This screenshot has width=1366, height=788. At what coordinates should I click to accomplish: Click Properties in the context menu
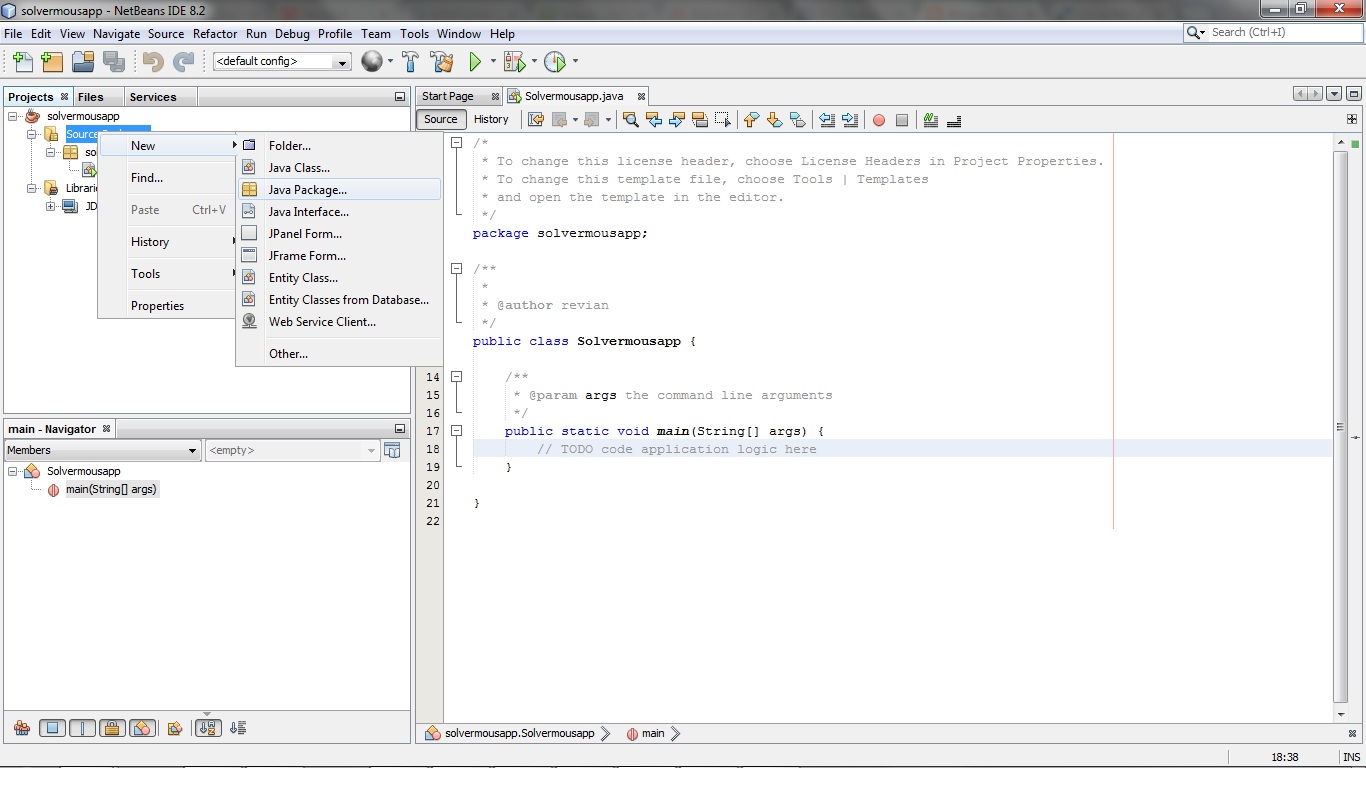tap(157, 305)
